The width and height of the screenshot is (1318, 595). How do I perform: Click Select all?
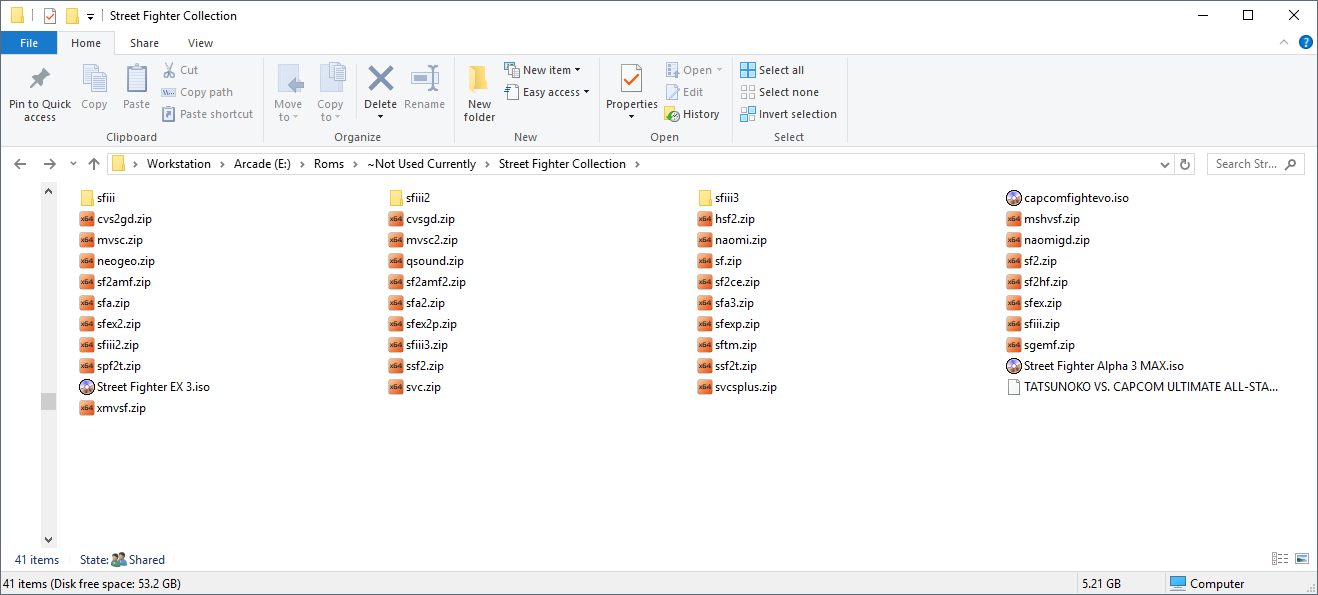772,70
